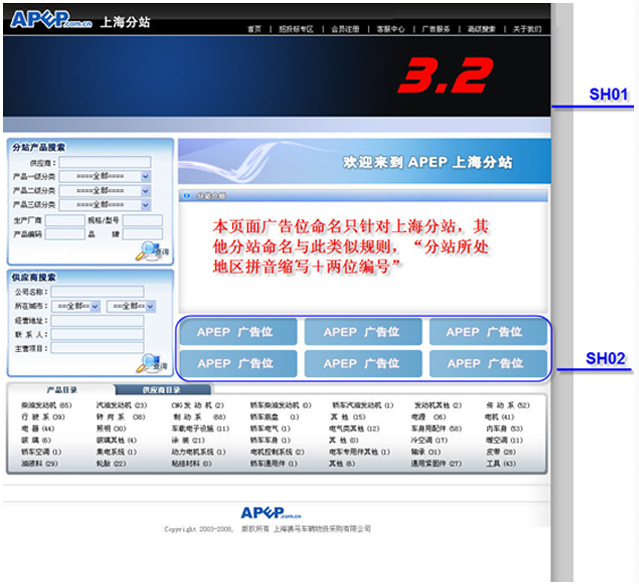Viewport: 639px width, 584px height.
Task: Click the supplier search magnifier 查询 icon
Action: (152, 364)
